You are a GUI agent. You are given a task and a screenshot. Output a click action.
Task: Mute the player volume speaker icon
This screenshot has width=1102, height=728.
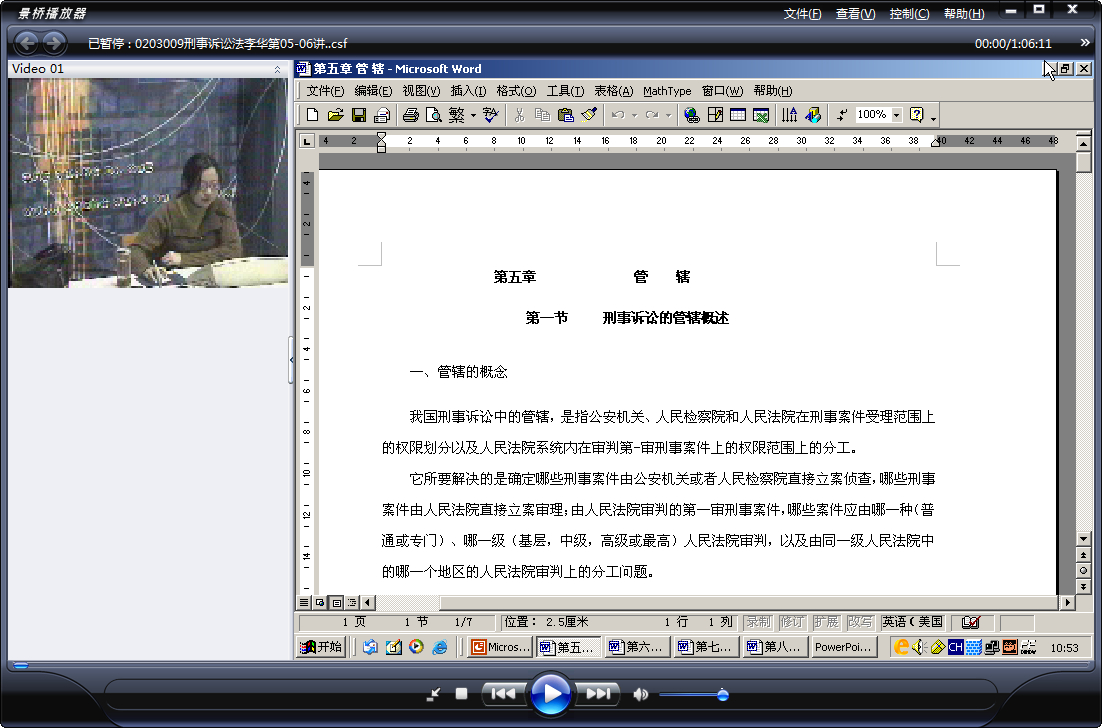[640, 694]
